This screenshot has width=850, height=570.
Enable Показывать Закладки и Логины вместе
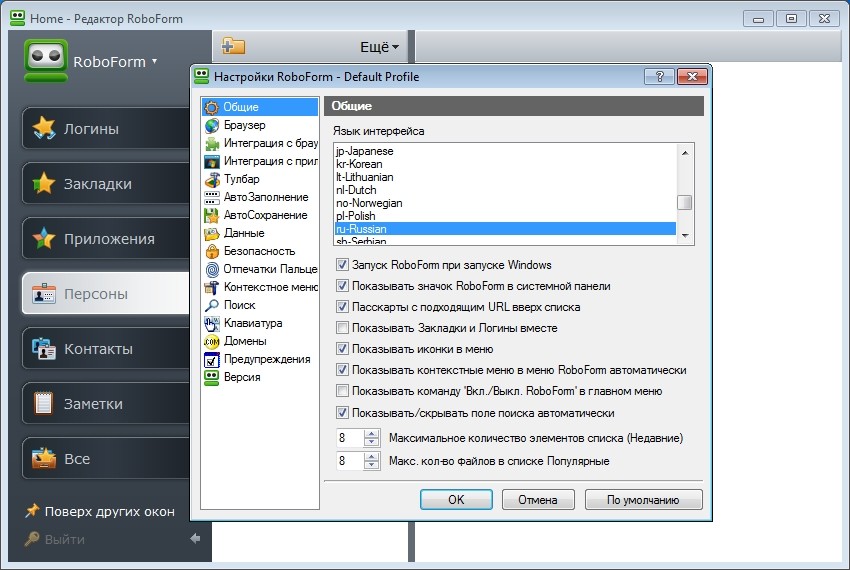pos(342,328)
